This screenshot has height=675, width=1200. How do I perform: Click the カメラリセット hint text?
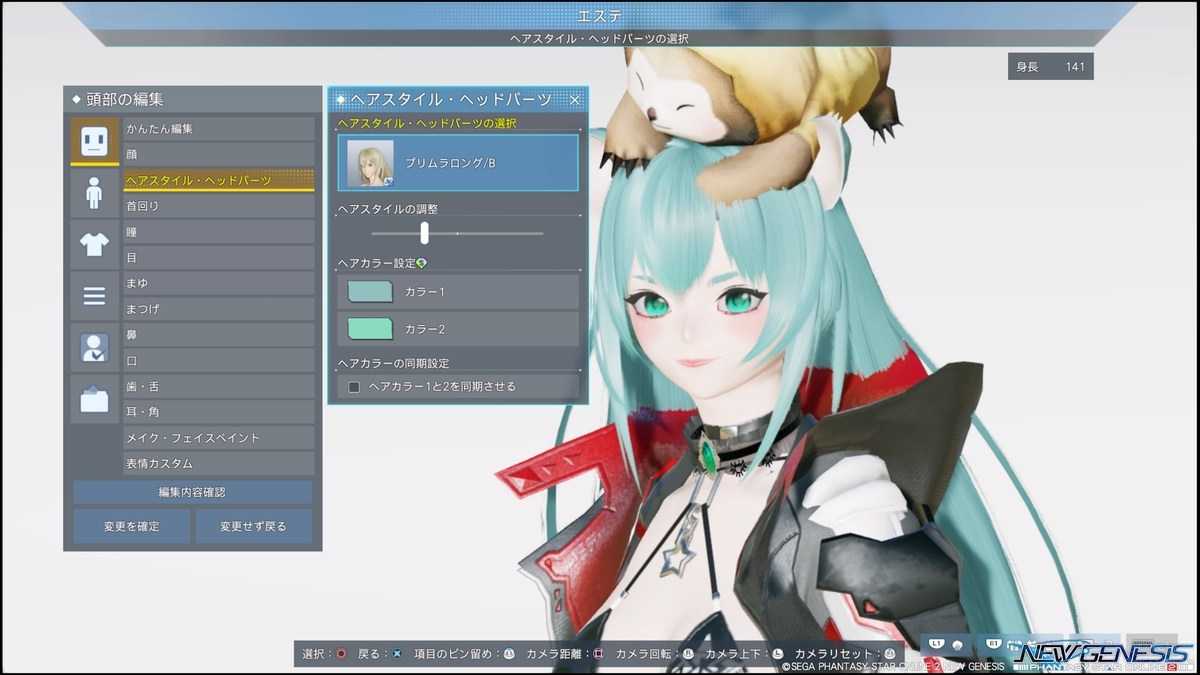pyautogui.click(x=835, y=654)
